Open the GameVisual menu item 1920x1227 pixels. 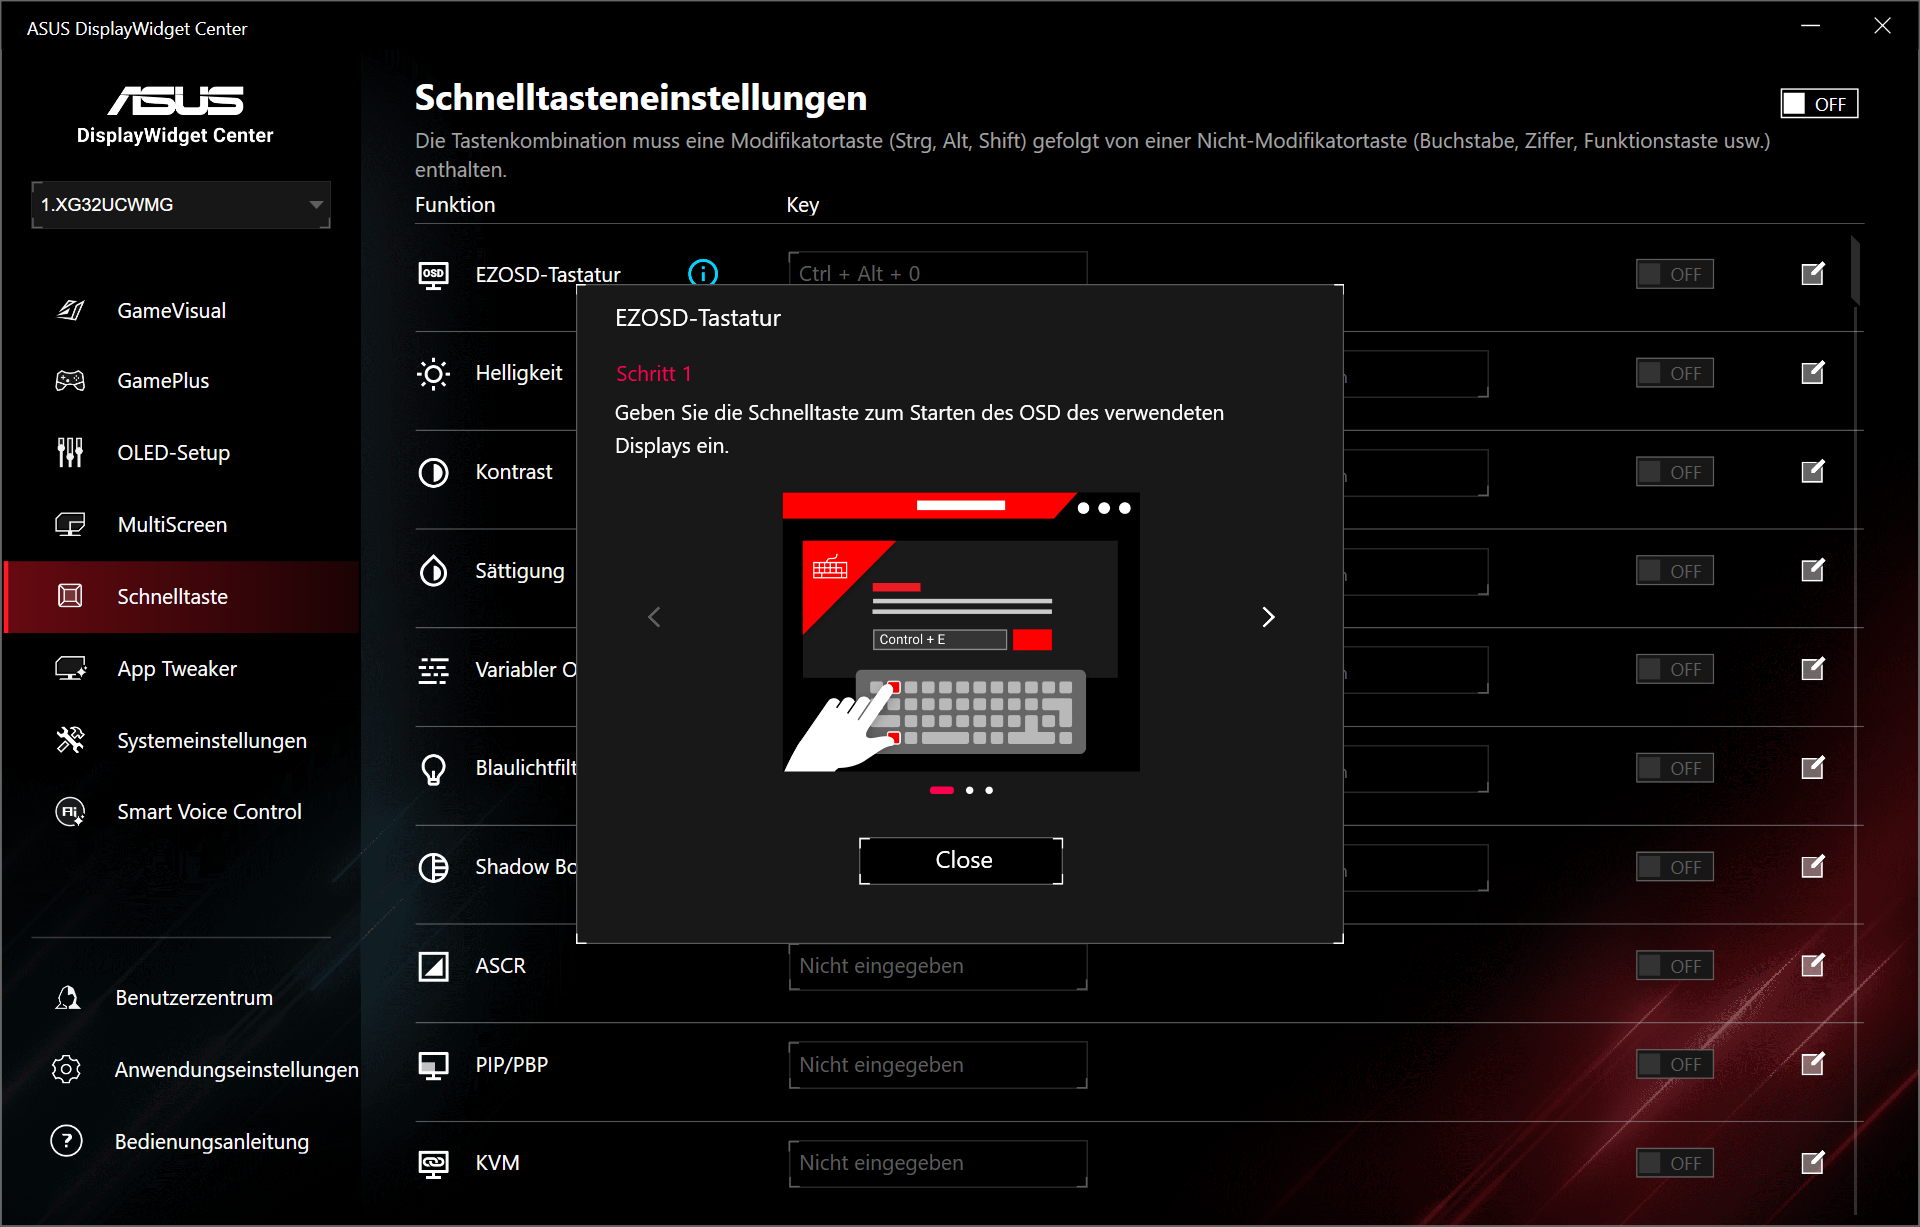click(x=172, y=311)
